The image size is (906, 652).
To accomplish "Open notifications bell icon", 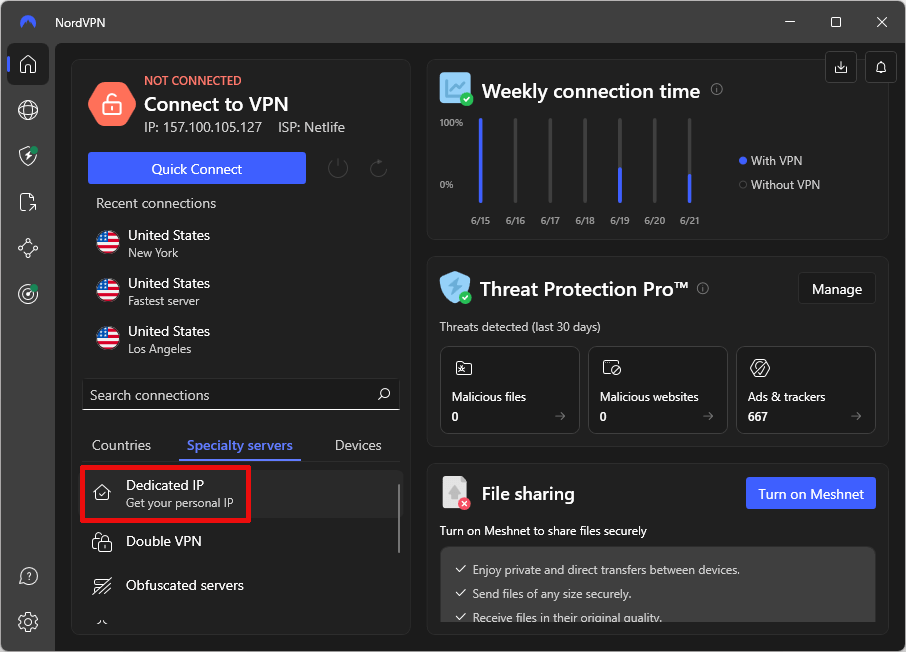I will coord(881,67).
